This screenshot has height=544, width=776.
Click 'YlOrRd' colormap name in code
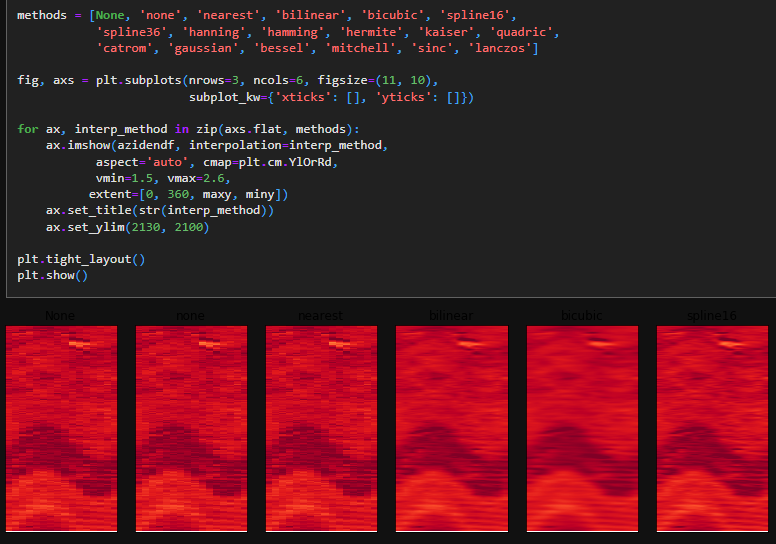[x=310, y=162]
